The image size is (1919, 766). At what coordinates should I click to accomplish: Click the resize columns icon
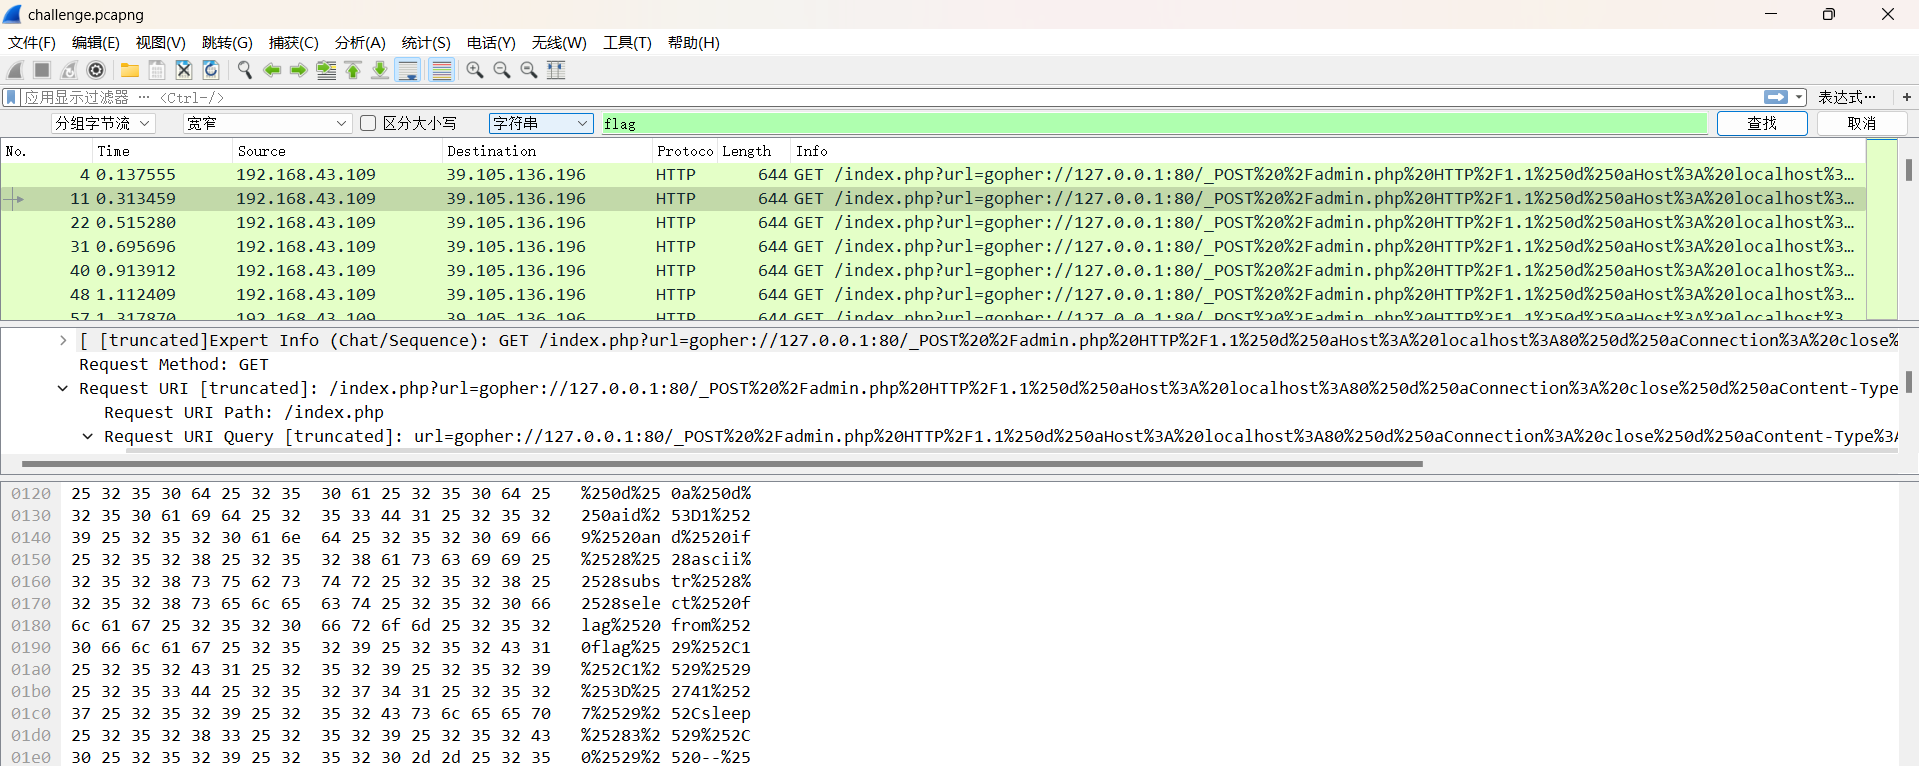click(556, 70)
